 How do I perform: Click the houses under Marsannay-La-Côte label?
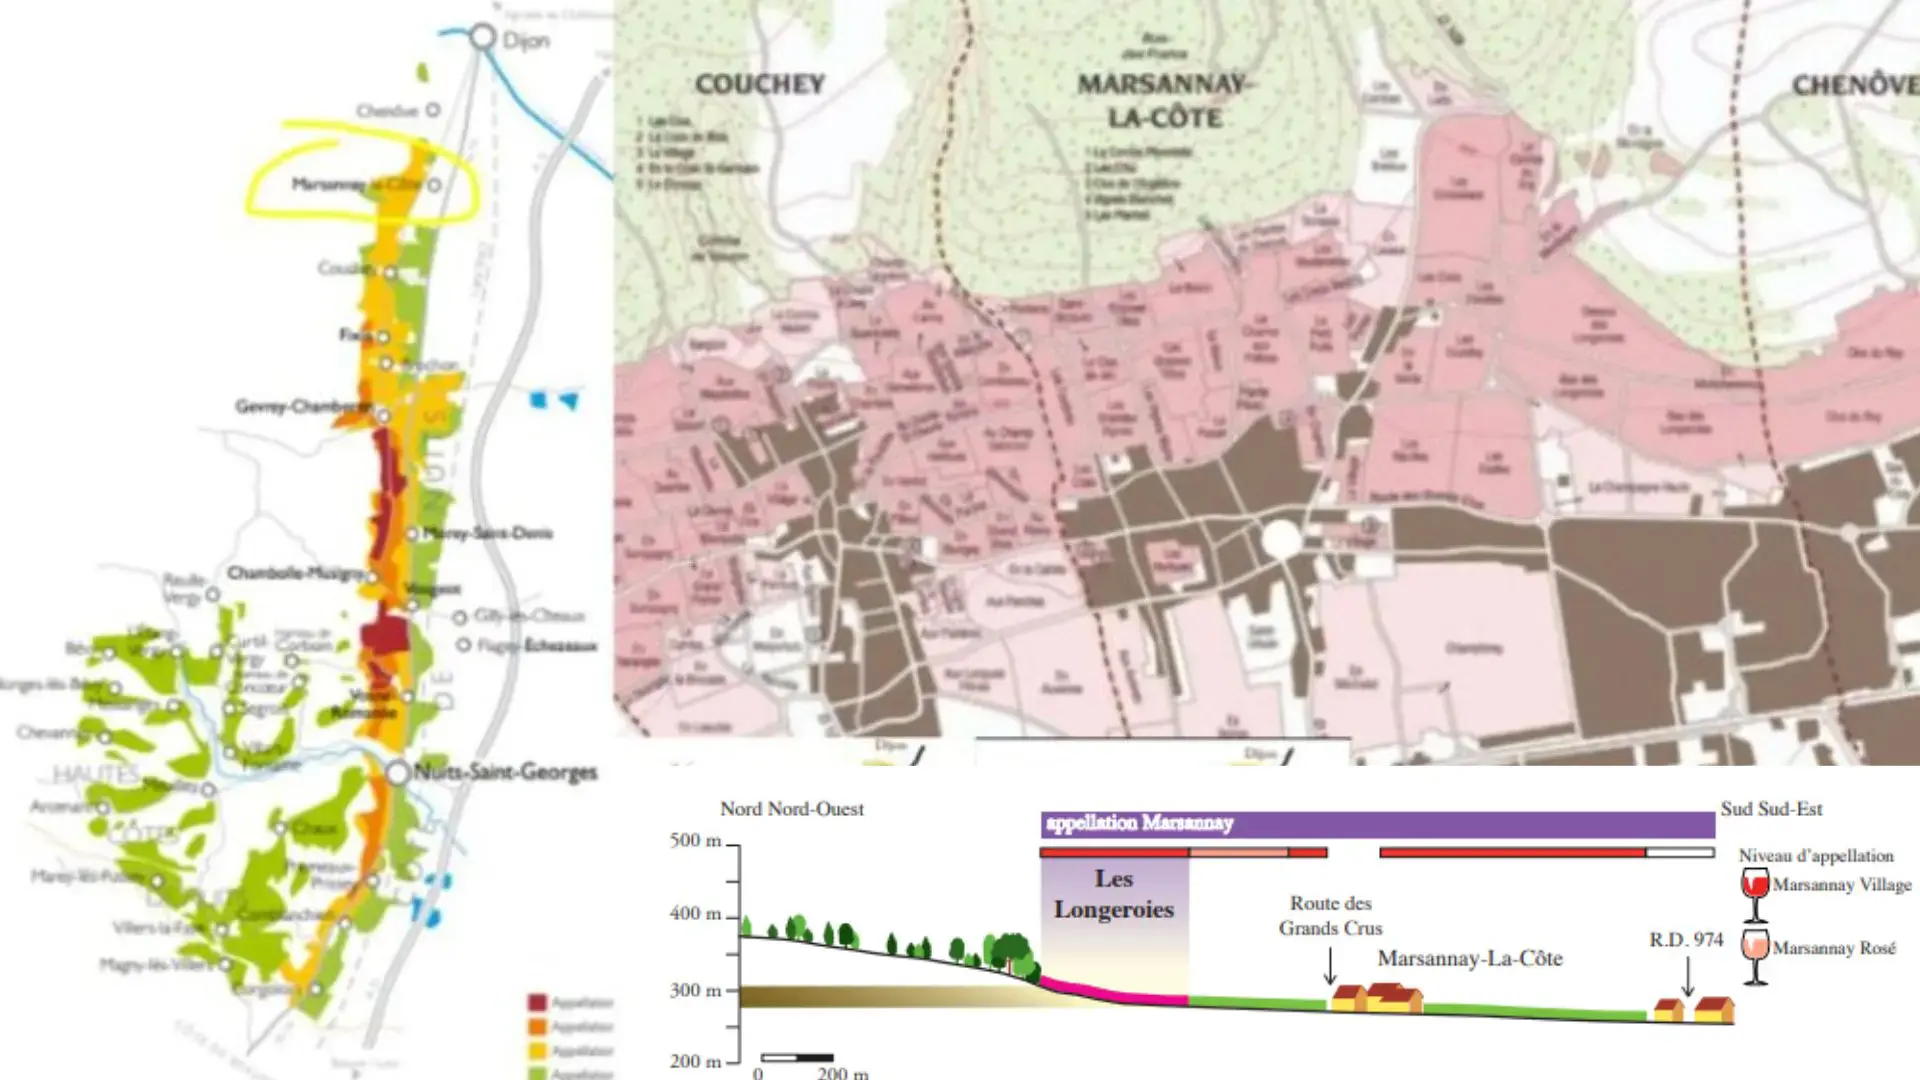coord(1375,998)
